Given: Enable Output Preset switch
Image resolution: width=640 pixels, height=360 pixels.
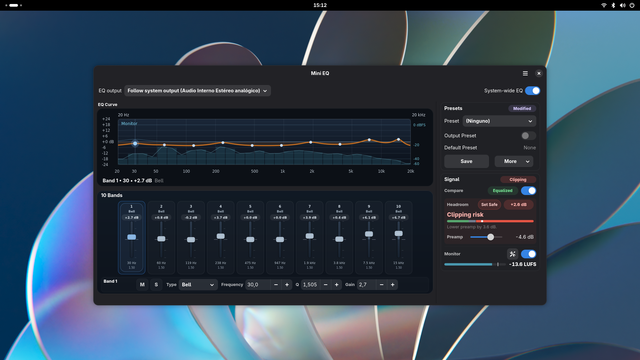Looking at the screenshot, I should [528, 136].
